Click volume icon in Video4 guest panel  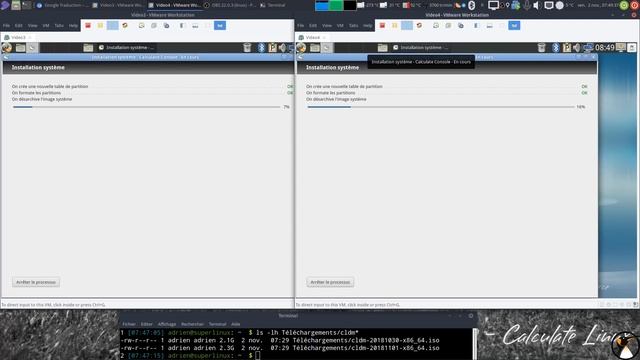coord(576,48)
